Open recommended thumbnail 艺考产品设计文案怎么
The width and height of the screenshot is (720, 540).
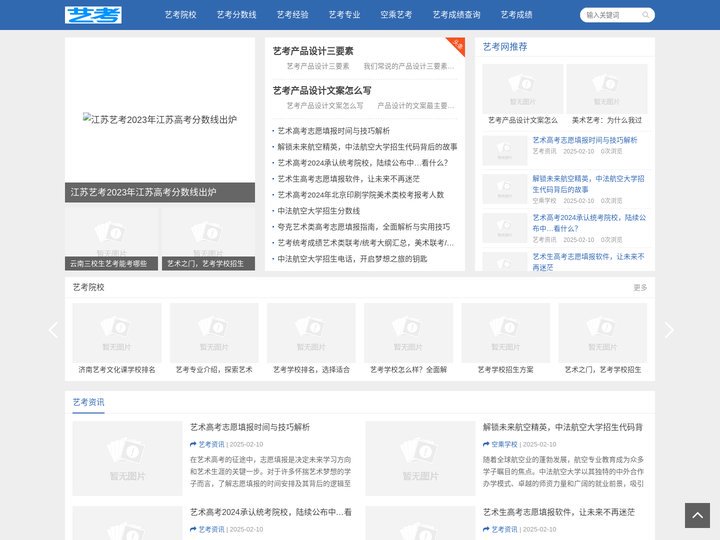point(523,95)
